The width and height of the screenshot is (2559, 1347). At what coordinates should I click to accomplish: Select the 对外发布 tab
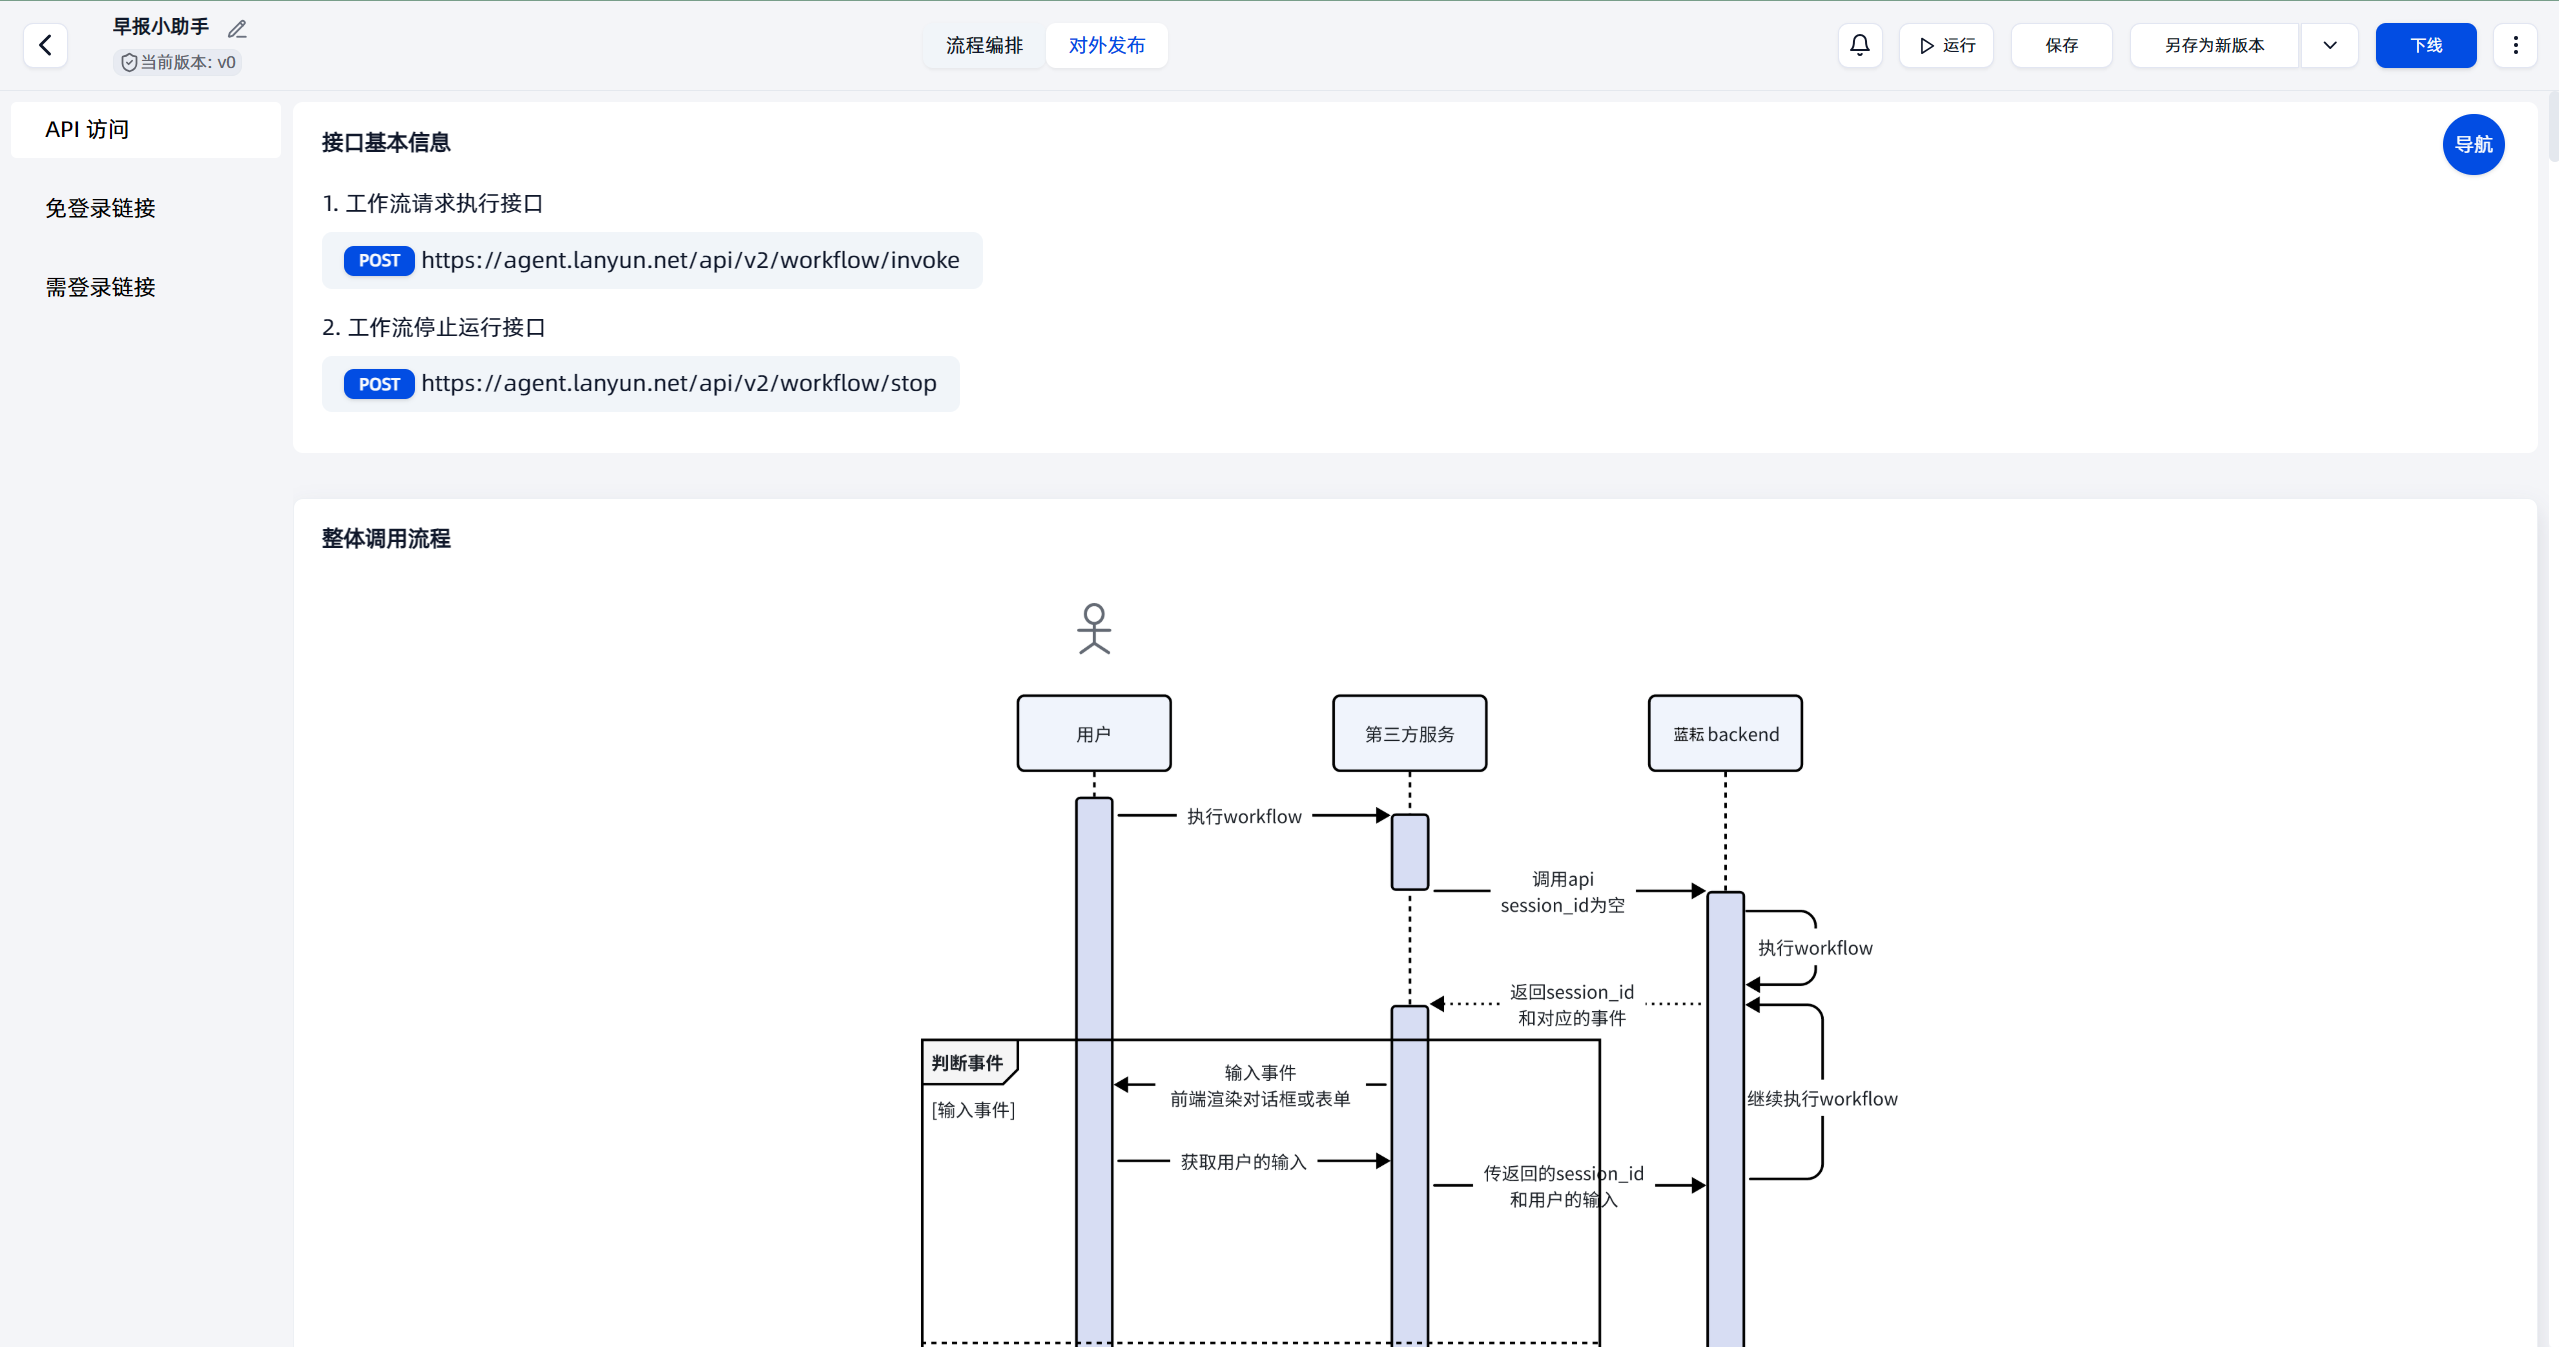pyautogui.click(x=1106, y=45)
